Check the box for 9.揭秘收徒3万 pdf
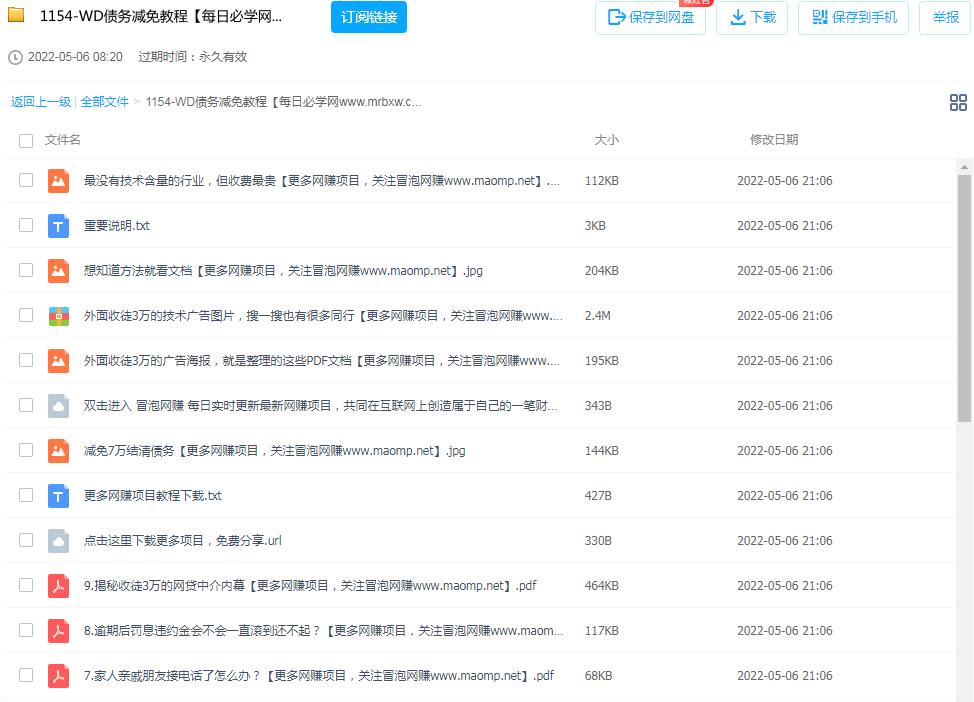Screen dimensions: 974x702 pos(26,585)
